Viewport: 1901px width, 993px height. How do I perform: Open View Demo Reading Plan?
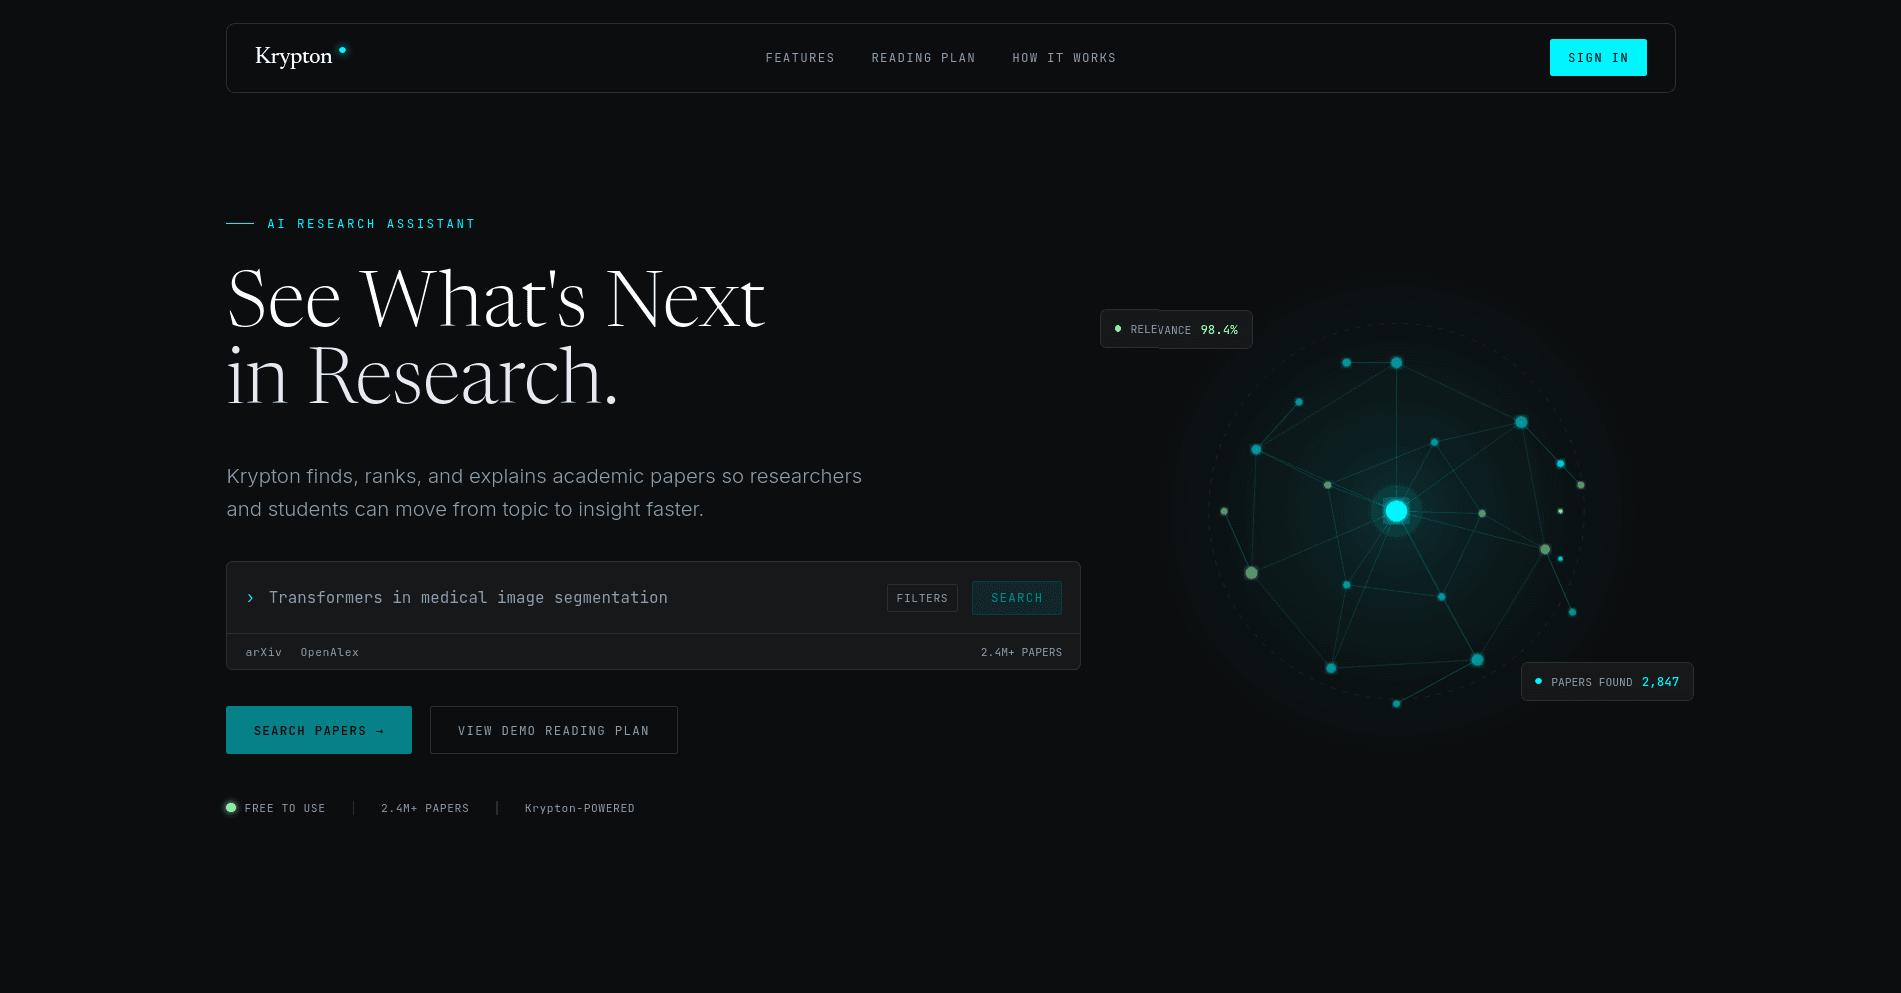(554, 730)
